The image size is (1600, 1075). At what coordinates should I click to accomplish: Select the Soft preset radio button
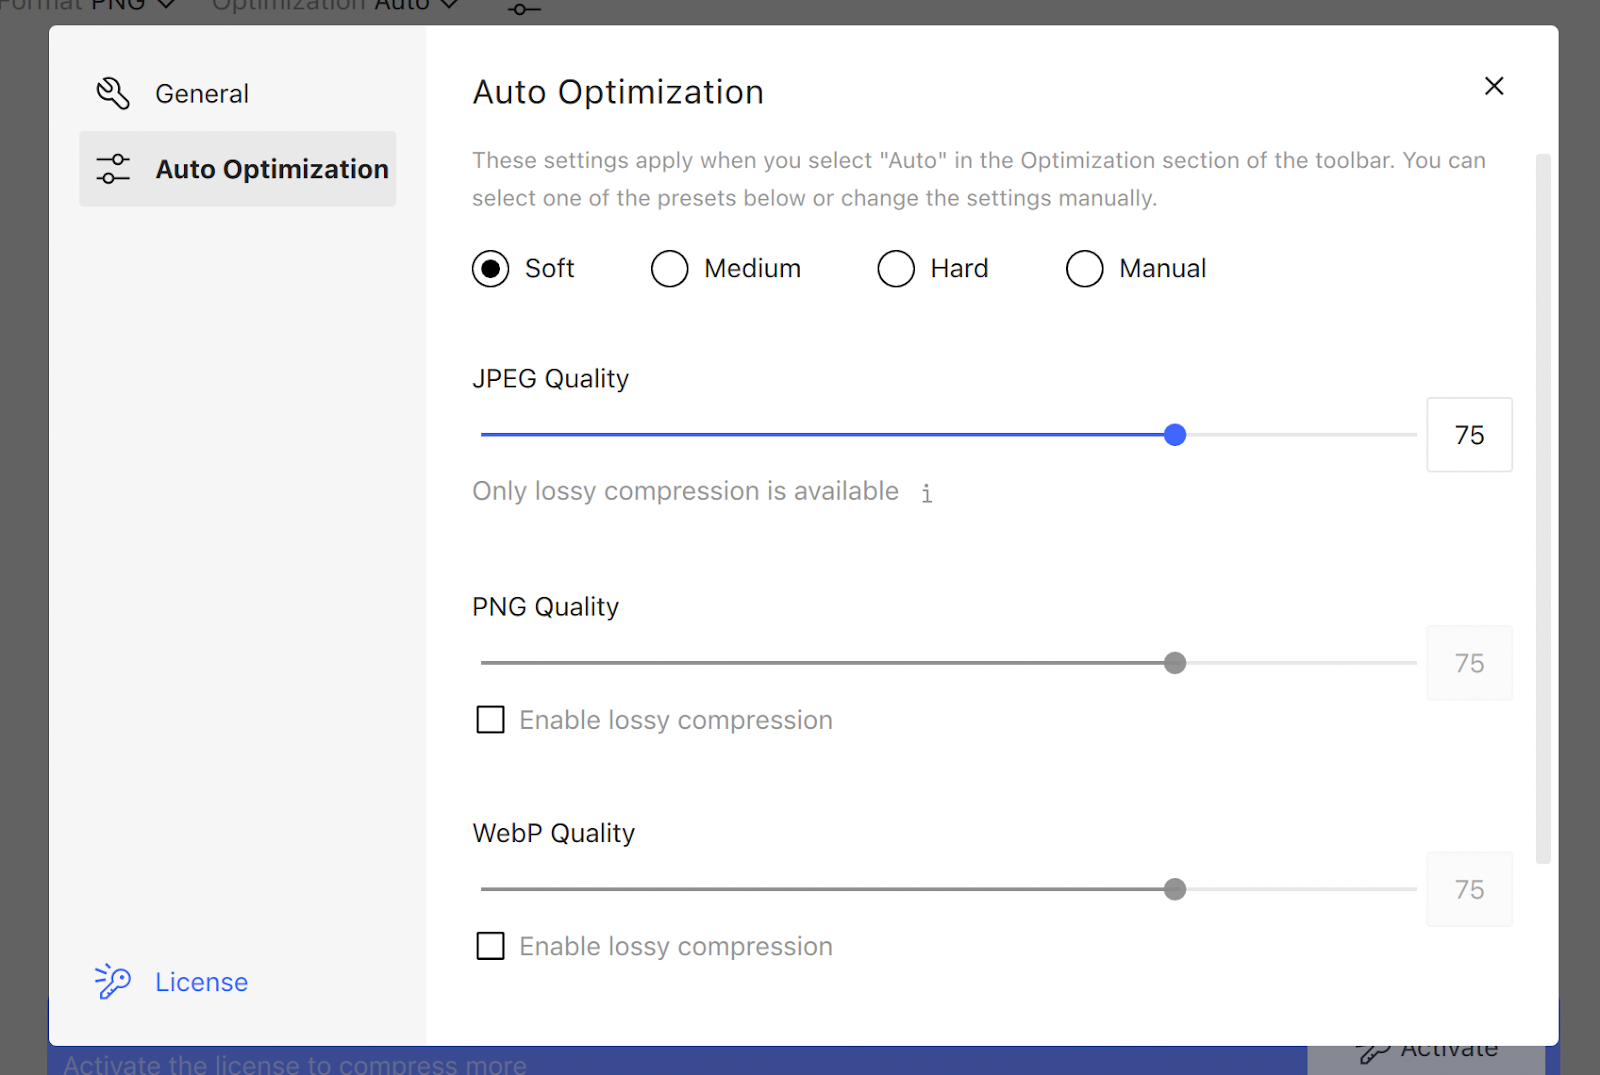pyautogui.click(x=491, y=269)
